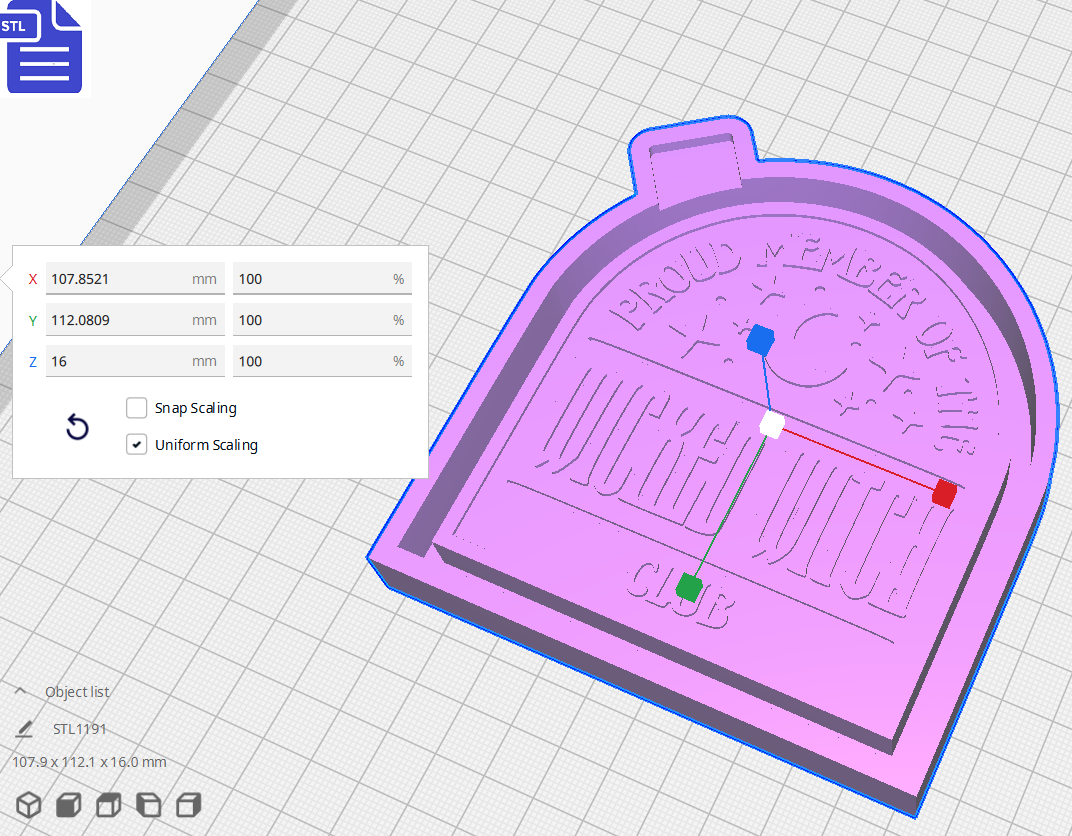Disable Uniform Scaling
This screenshot has width=1072, height=836.
coord(136,444)
